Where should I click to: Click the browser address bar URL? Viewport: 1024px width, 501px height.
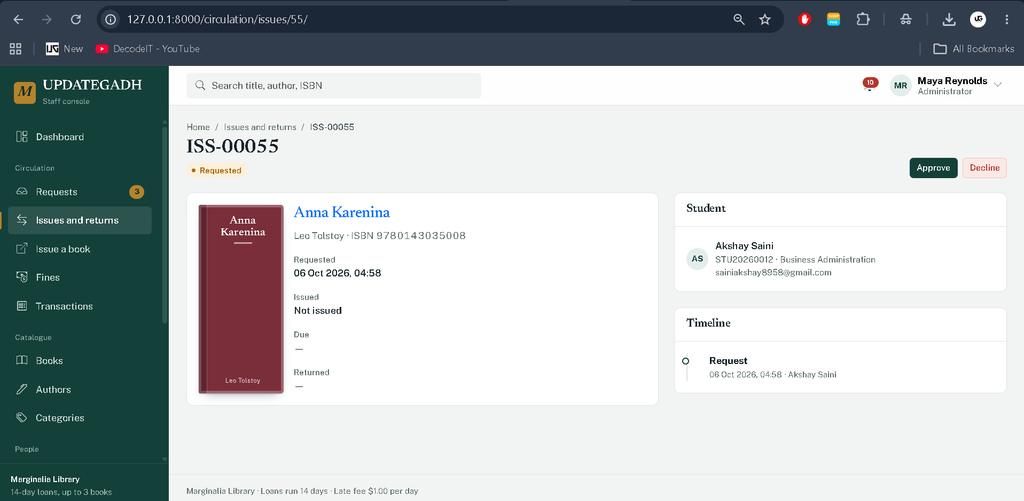point(217,20)
